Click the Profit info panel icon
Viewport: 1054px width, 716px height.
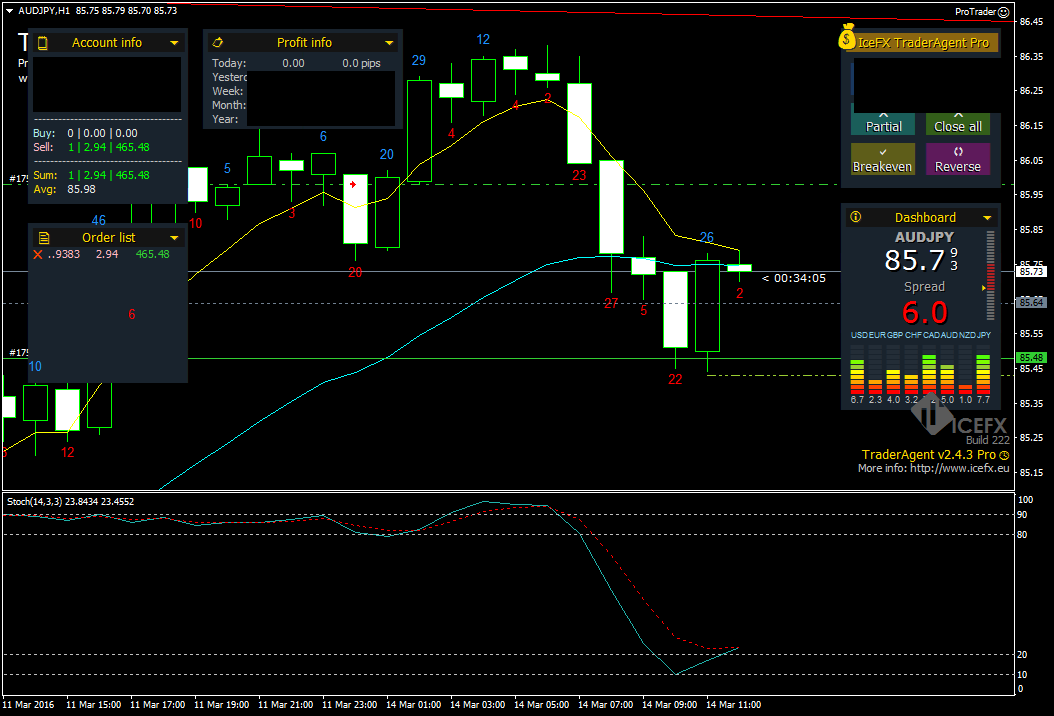(218, 42)
